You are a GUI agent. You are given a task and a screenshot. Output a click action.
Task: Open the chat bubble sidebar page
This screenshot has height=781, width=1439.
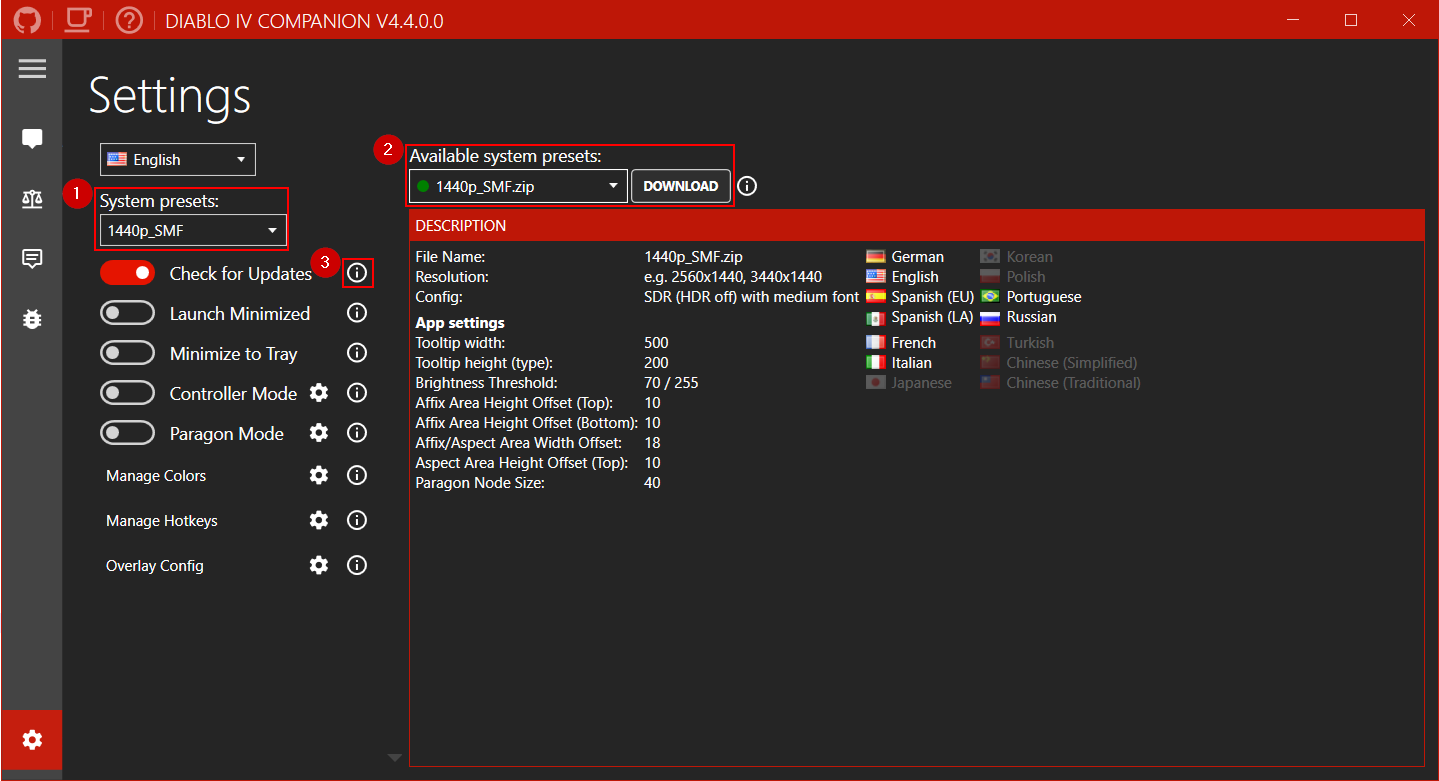click(x=32, y=139)
